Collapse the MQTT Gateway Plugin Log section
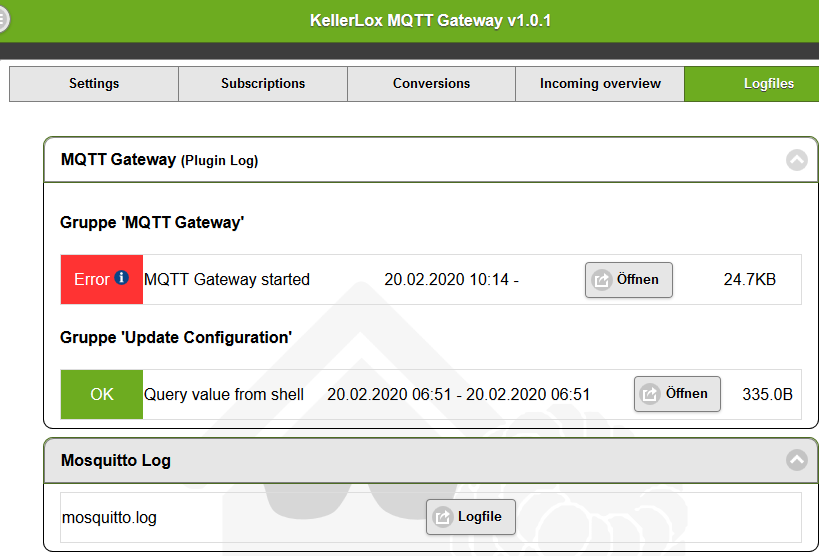The height and width of the screenshot is (556, 819). pyautogui.click(x=797, y=159)
